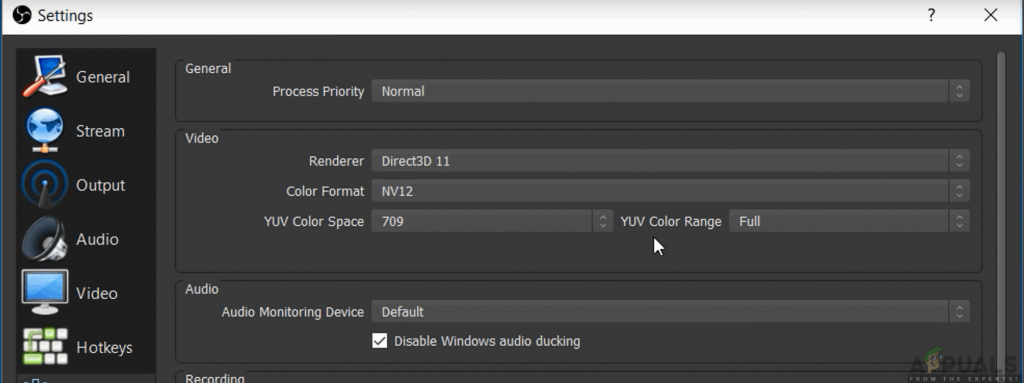Open the Audio Monitoring Device dropdown
The height and width of the screenshot is (383, 1024).
671,312
